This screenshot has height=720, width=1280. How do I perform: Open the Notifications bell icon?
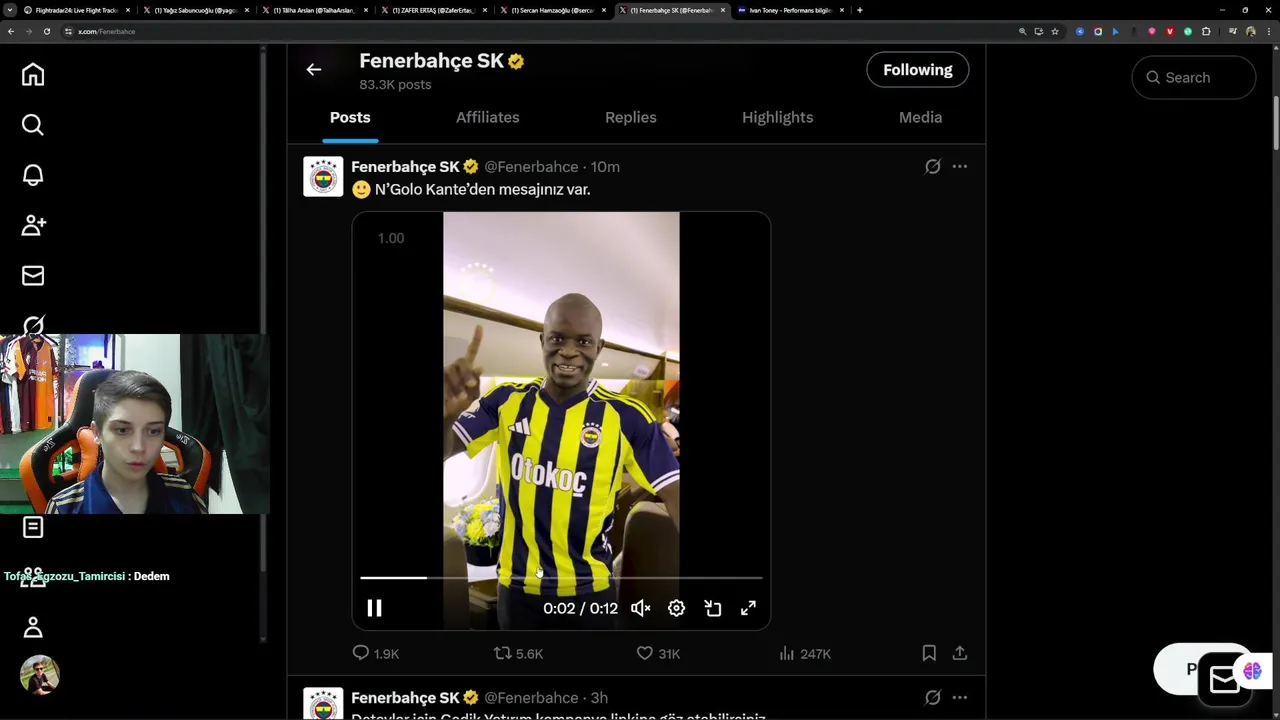click(33, 175)
